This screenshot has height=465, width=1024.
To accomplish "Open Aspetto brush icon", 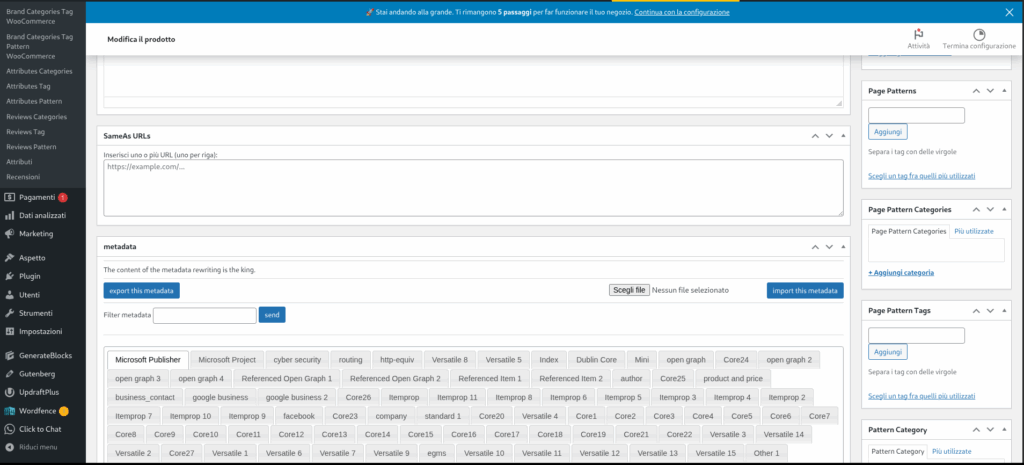I will (10, 258).
